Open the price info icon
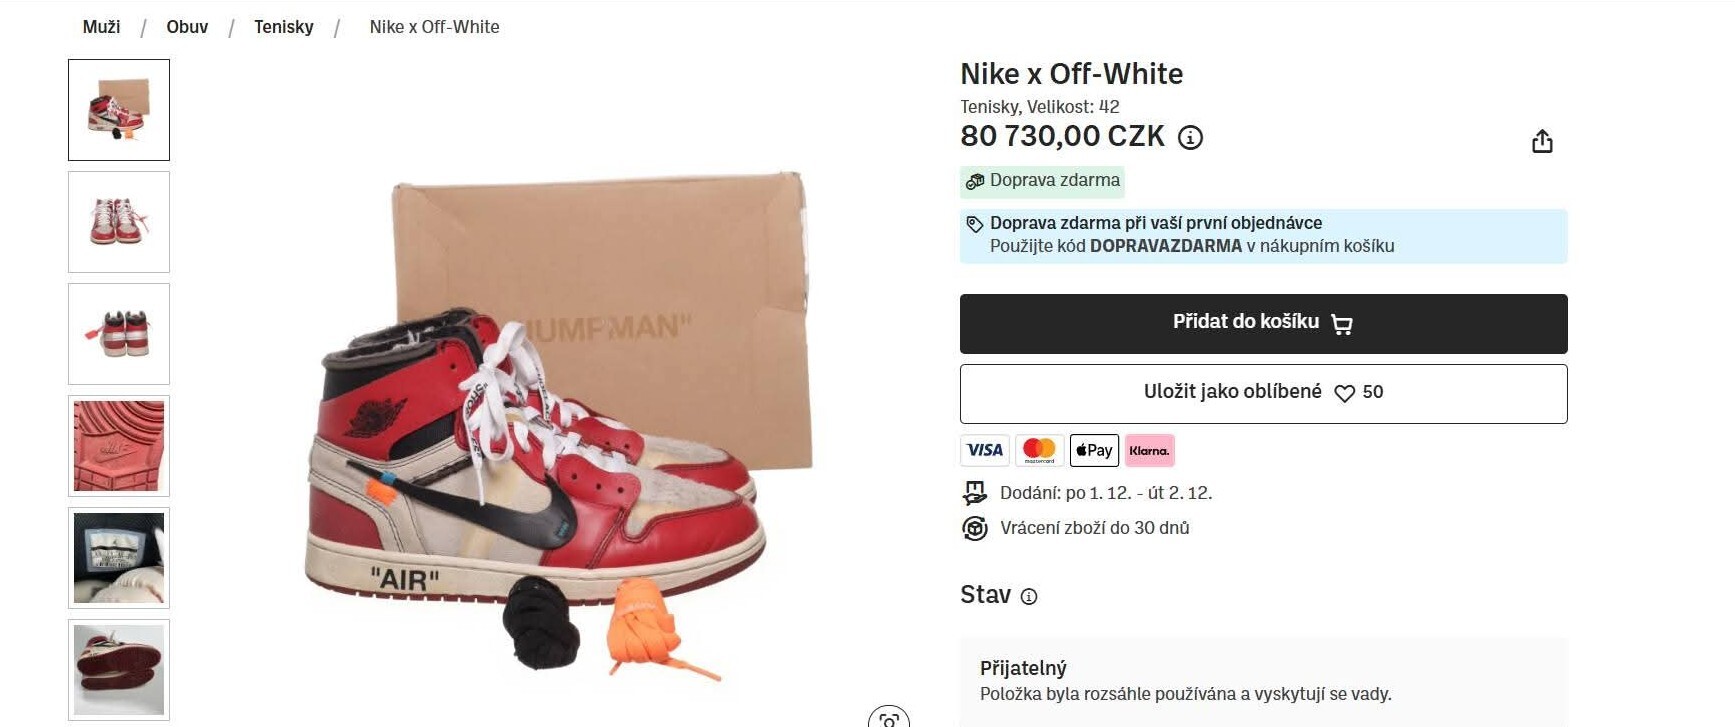 1190,138
